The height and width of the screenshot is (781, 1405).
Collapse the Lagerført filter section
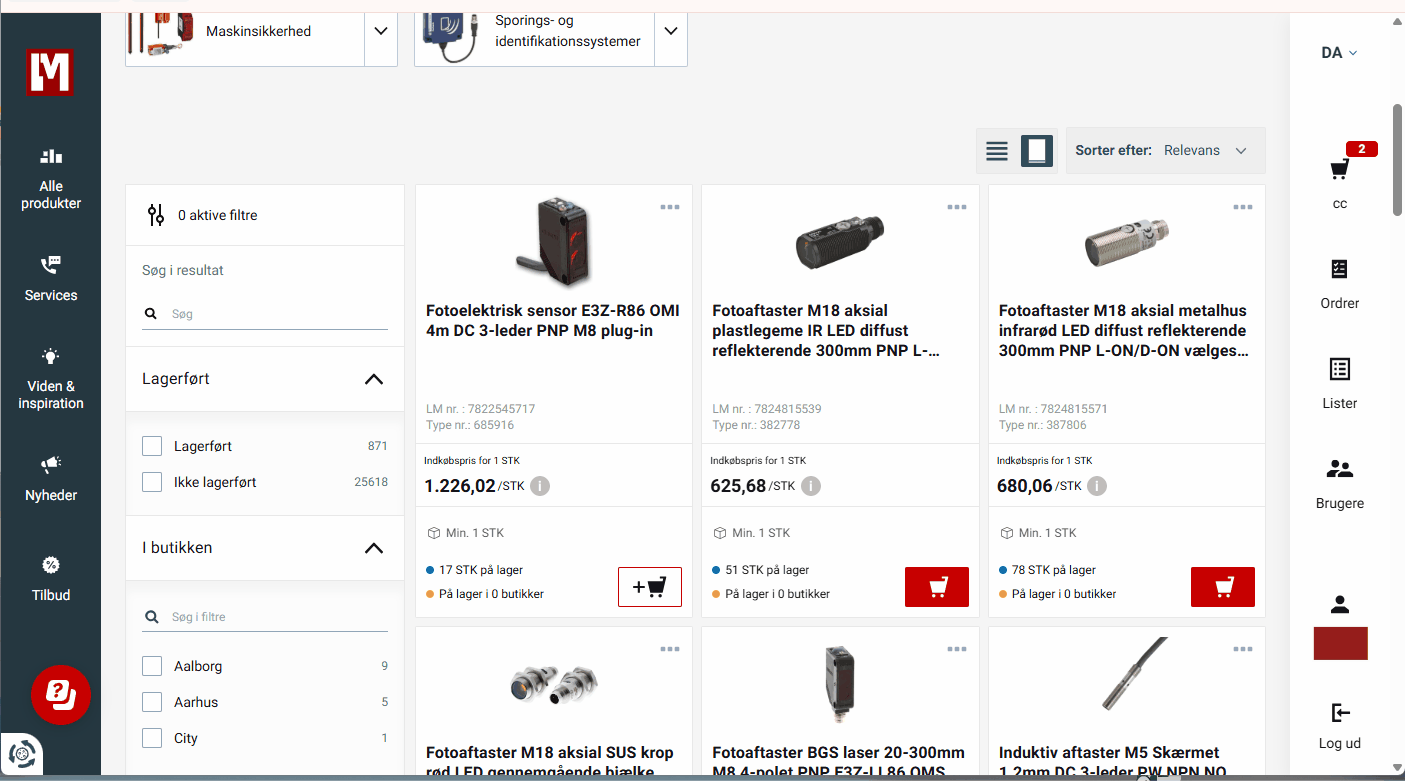(373, 379)
